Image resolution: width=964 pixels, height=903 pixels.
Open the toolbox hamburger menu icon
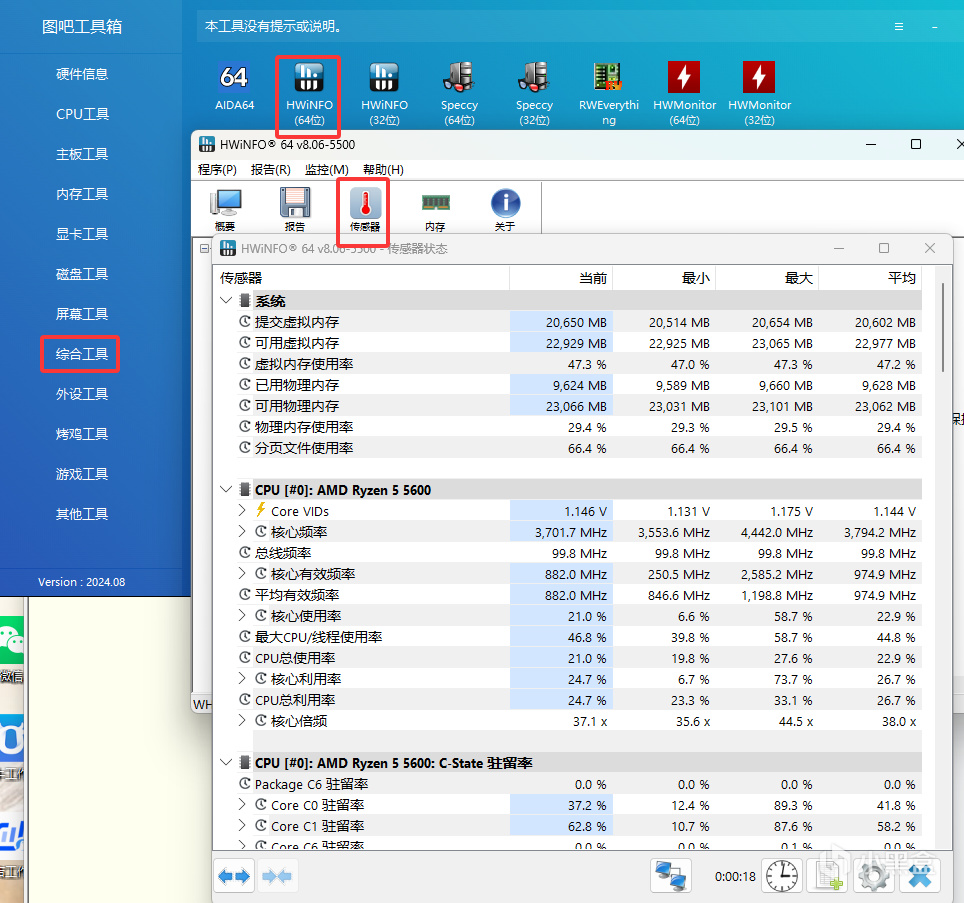[899, 26]
